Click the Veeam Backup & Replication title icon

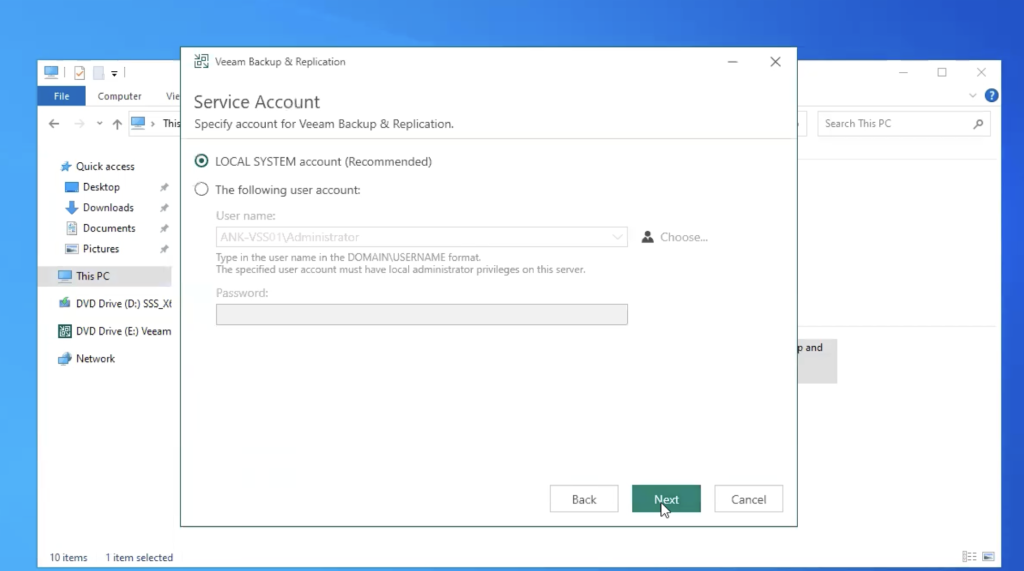201,61
